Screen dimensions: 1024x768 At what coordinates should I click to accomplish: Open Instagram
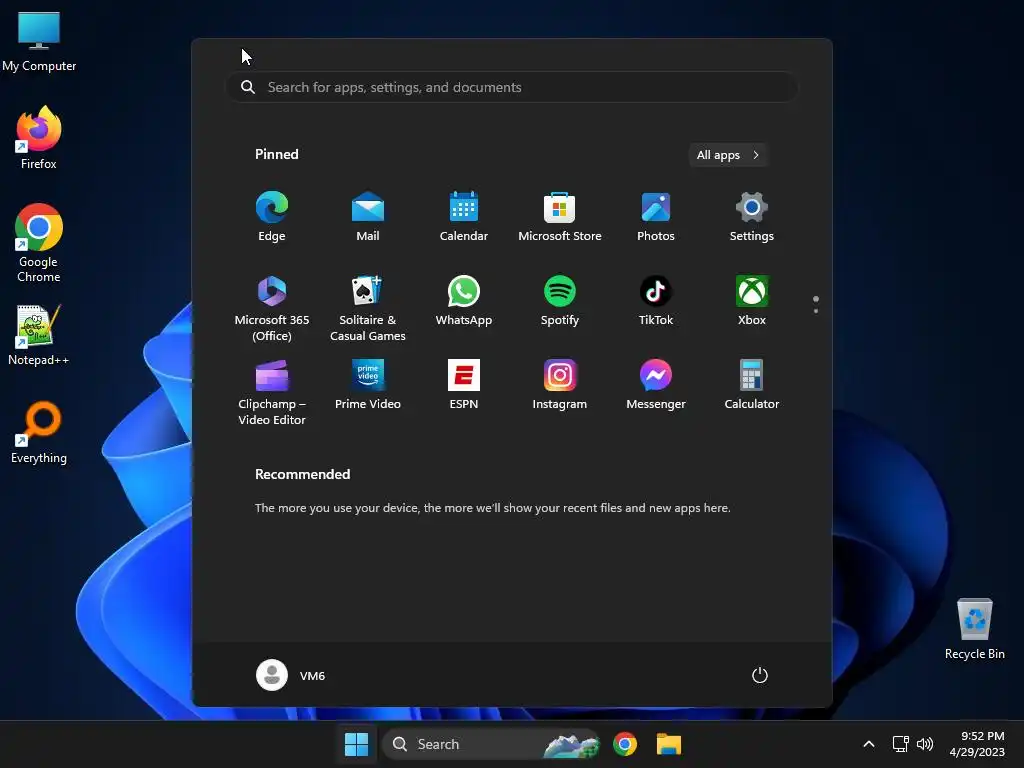point(560,385)
